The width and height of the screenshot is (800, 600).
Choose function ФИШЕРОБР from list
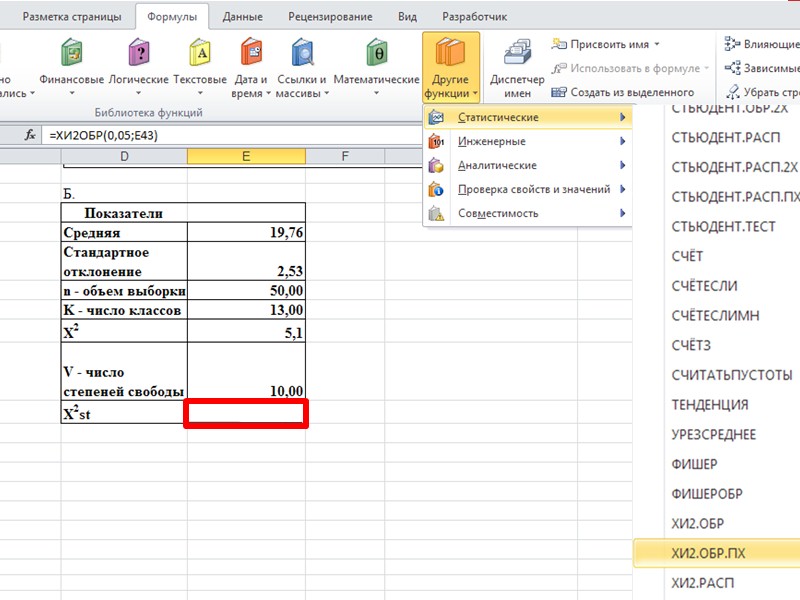pos(707,494)
